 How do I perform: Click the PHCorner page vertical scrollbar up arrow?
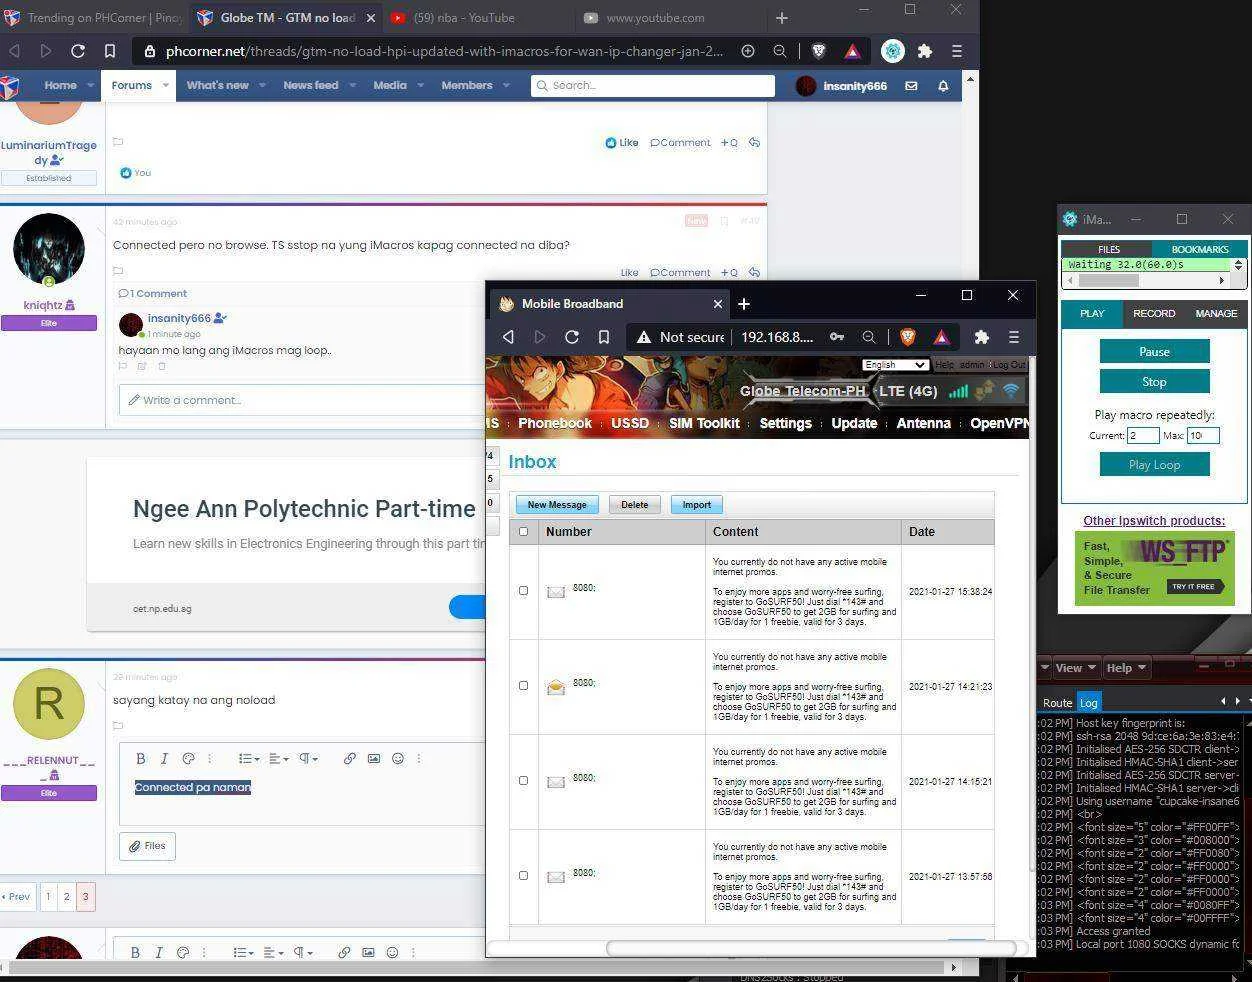pyautogui.click(x=969, y=78)
